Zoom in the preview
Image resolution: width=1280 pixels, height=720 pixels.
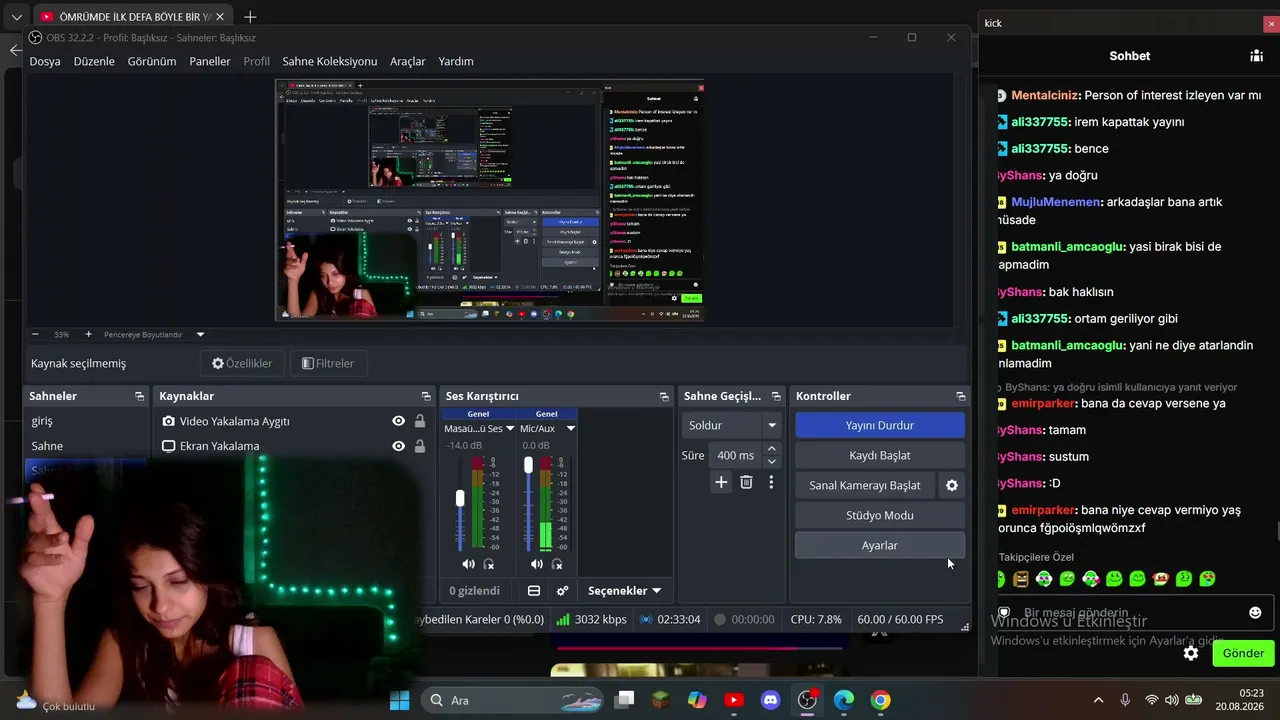click(88, 335)
